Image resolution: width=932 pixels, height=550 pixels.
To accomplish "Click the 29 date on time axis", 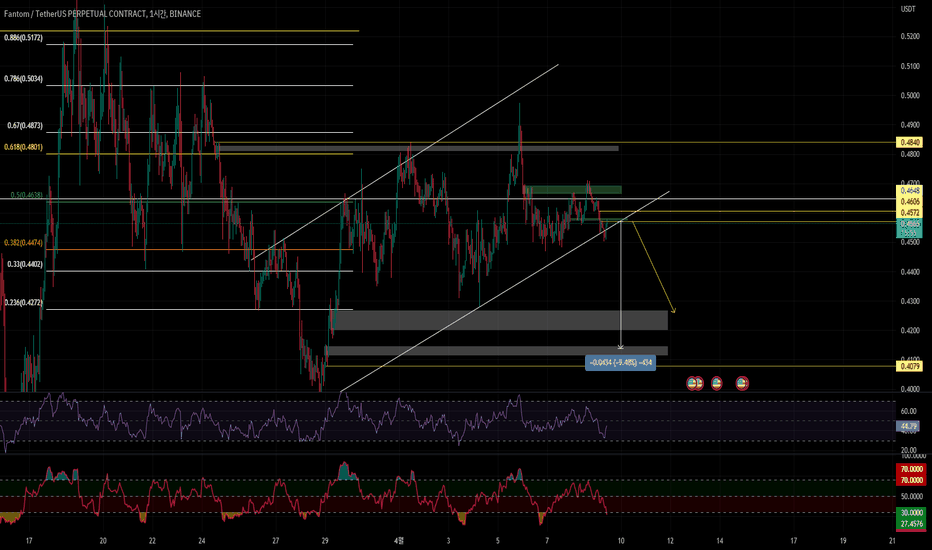I will pyautogui.click(x=325, y=540).
